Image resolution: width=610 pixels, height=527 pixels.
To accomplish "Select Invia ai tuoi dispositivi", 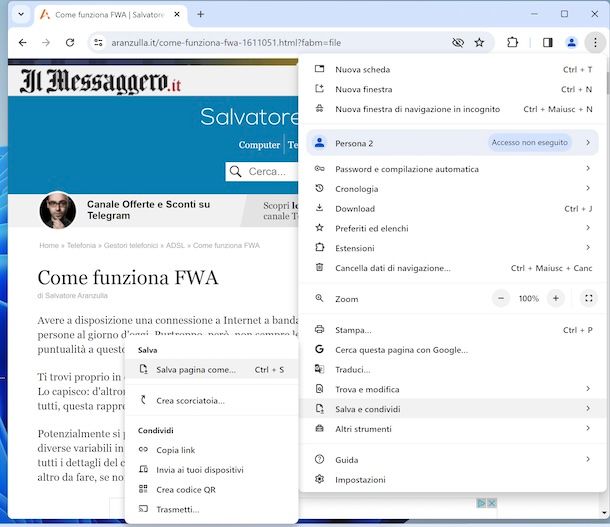I will pos(212,470).
